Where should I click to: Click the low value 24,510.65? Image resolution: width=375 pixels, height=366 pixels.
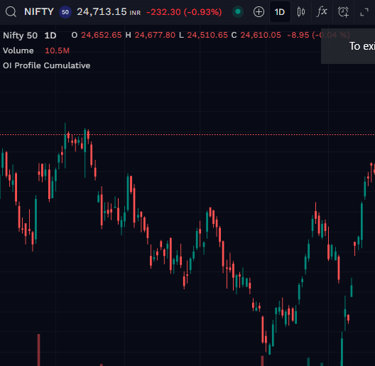(x=207, y=35)
